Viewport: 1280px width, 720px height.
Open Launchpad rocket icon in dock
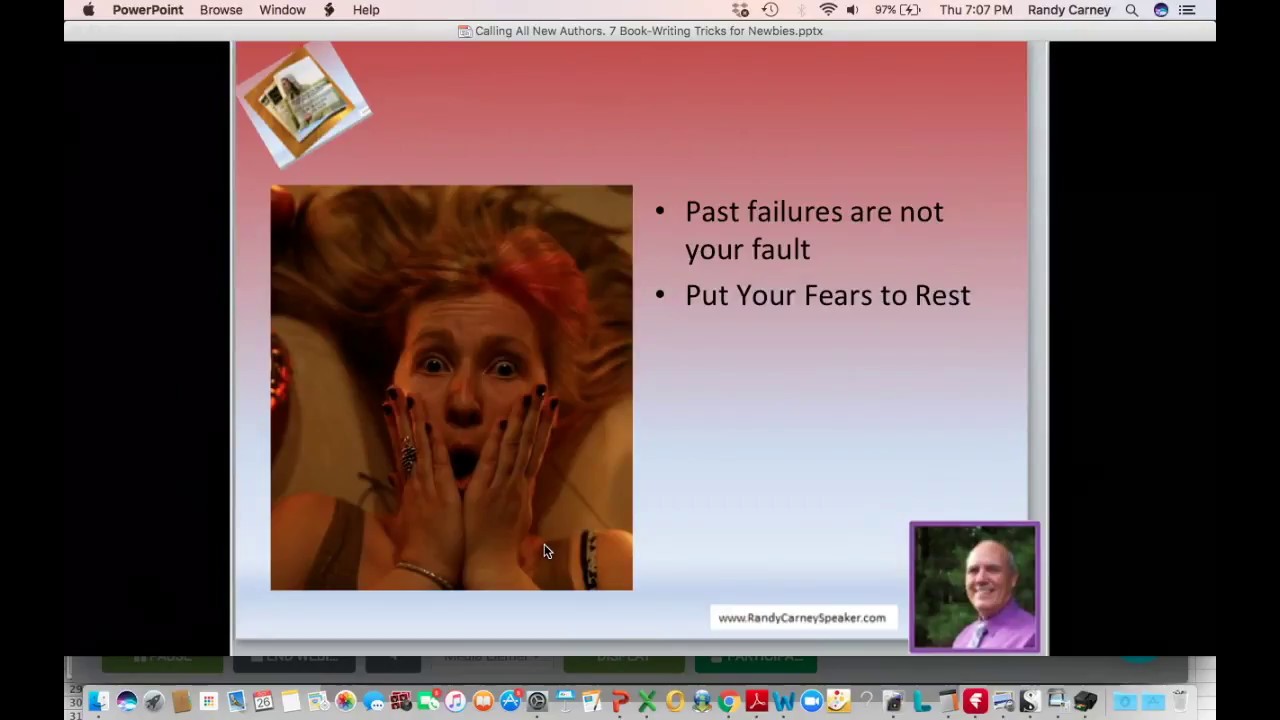(153, 701)
